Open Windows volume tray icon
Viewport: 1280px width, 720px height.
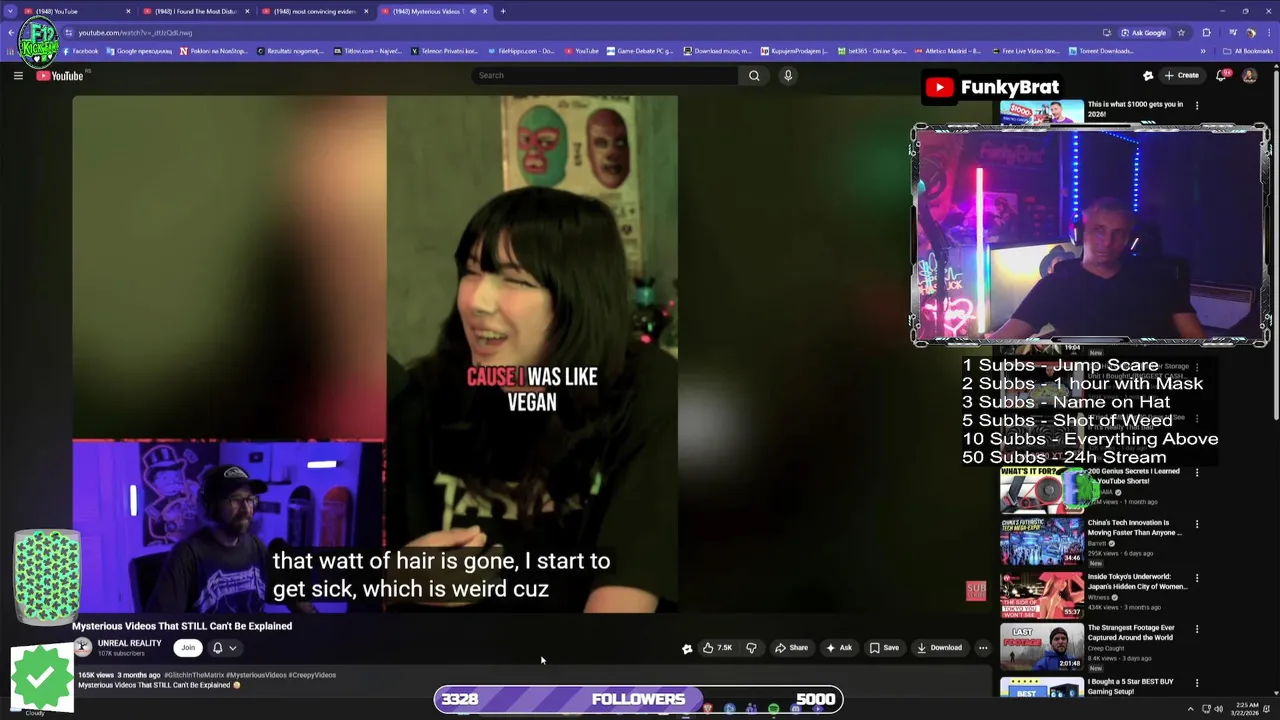1219,709
